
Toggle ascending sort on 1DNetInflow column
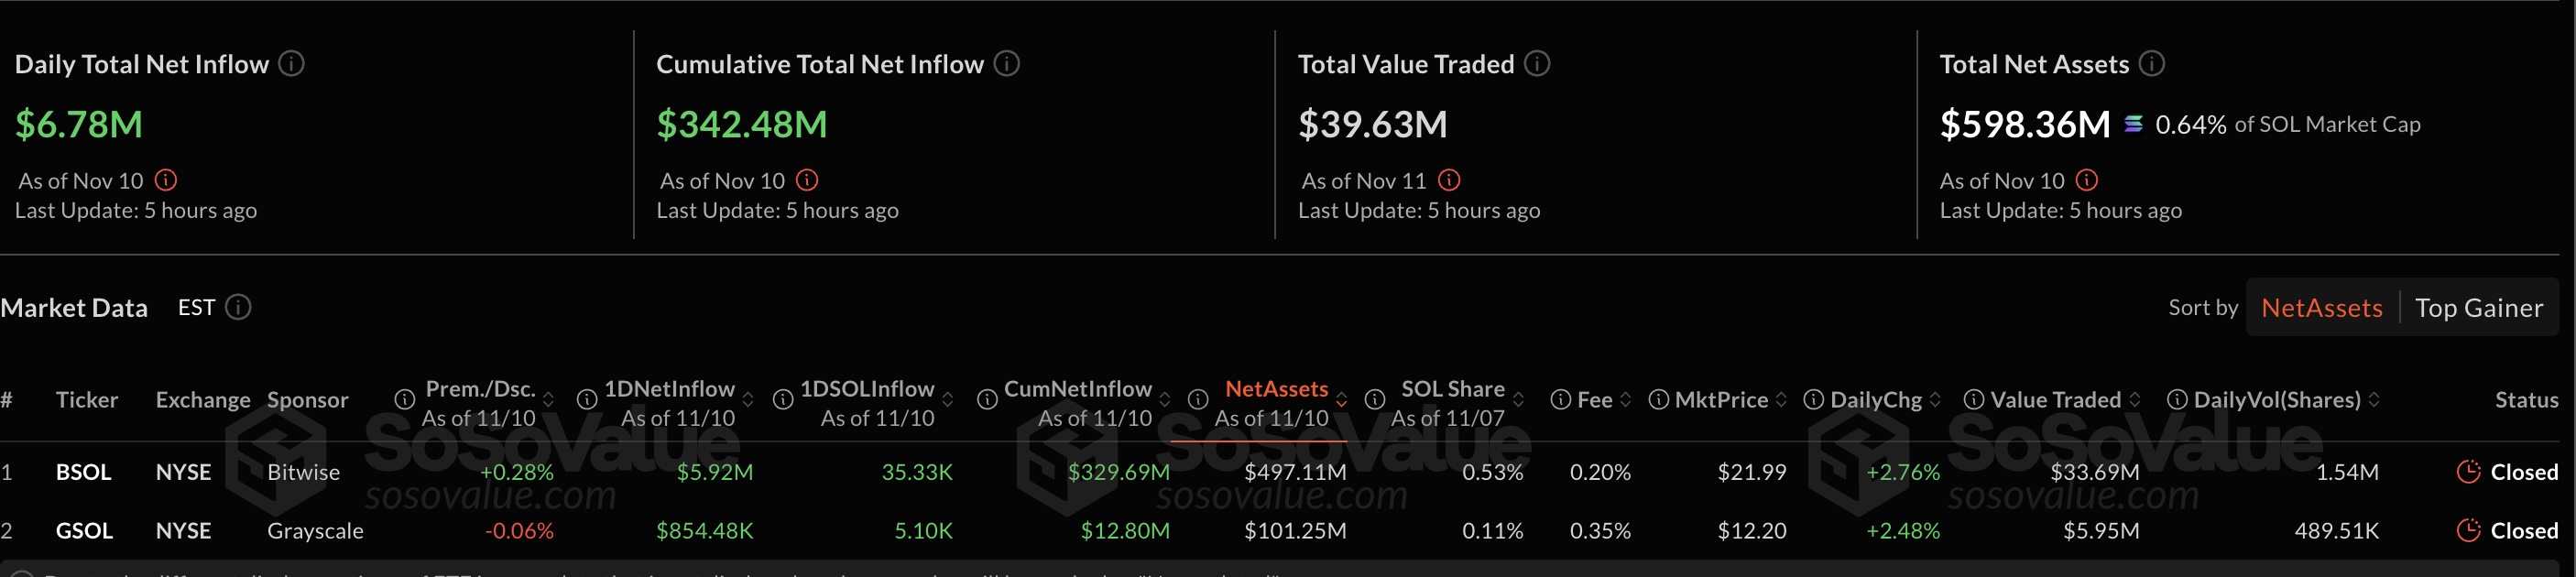click(x=748, y=398)
